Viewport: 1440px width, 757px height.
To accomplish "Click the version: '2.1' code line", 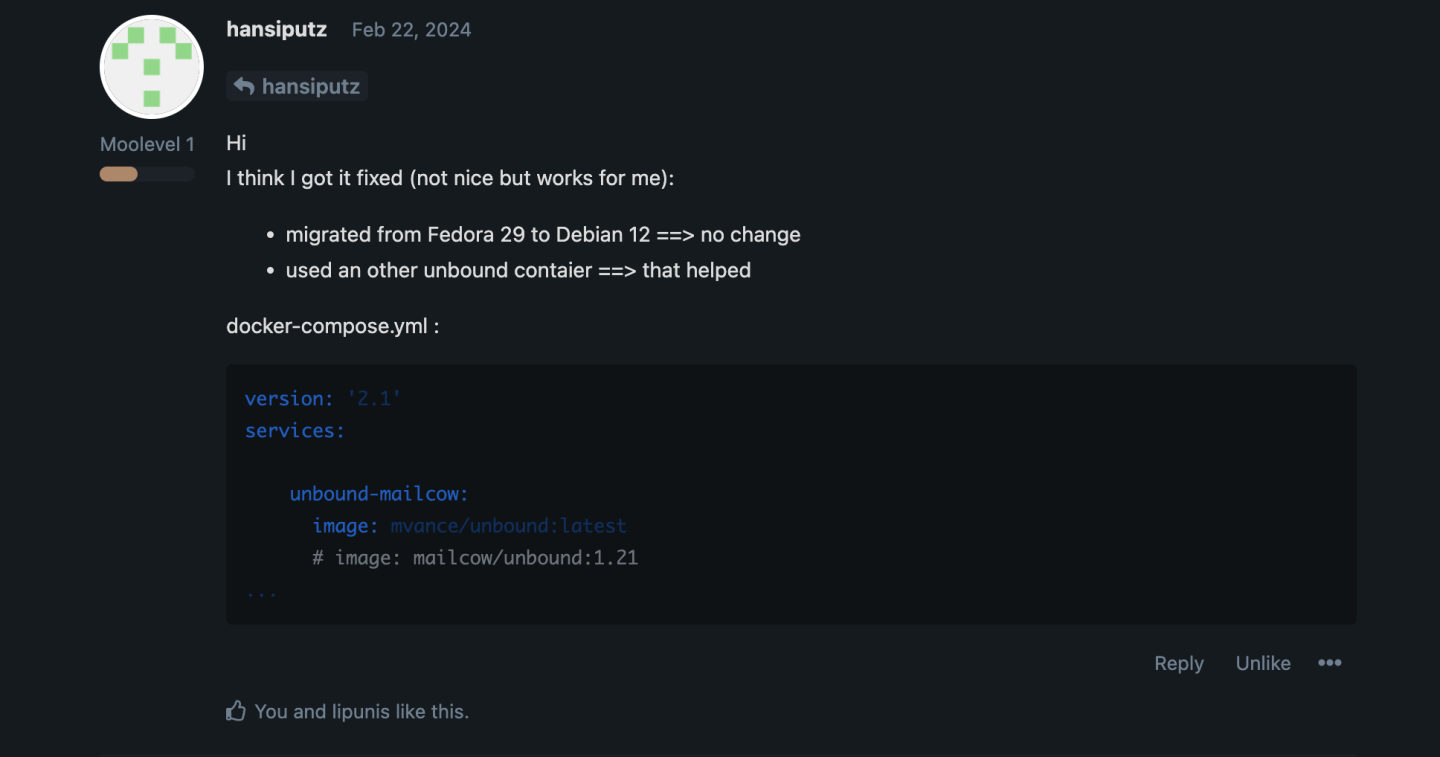I will click(323, 398).
